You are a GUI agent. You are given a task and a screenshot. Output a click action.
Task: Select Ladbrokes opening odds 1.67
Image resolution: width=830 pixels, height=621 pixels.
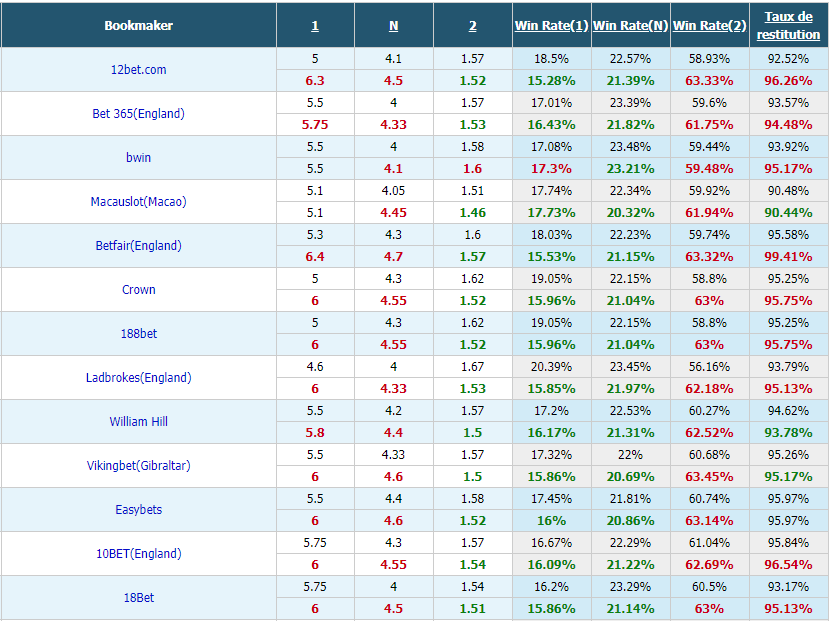point(472,366)
